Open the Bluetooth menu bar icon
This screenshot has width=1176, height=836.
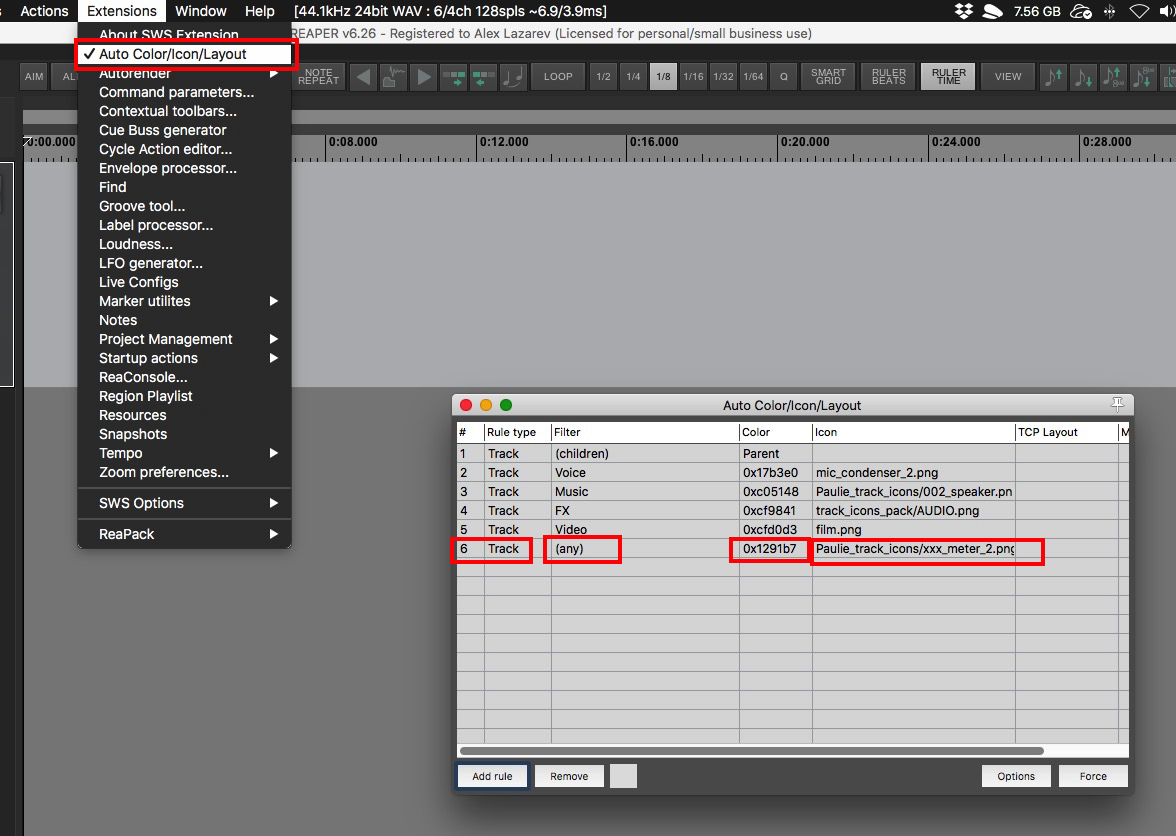pos(1110,11)
